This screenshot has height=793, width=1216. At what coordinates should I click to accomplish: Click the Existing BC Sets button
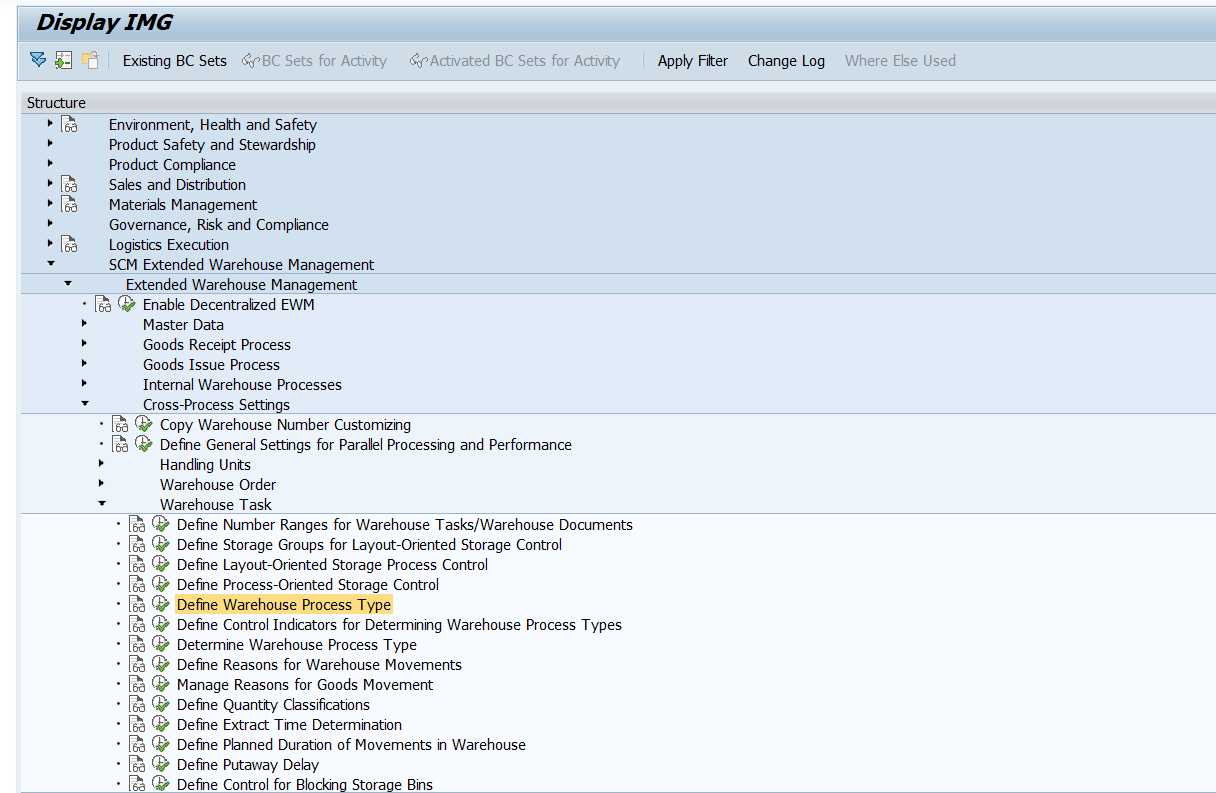175,61
